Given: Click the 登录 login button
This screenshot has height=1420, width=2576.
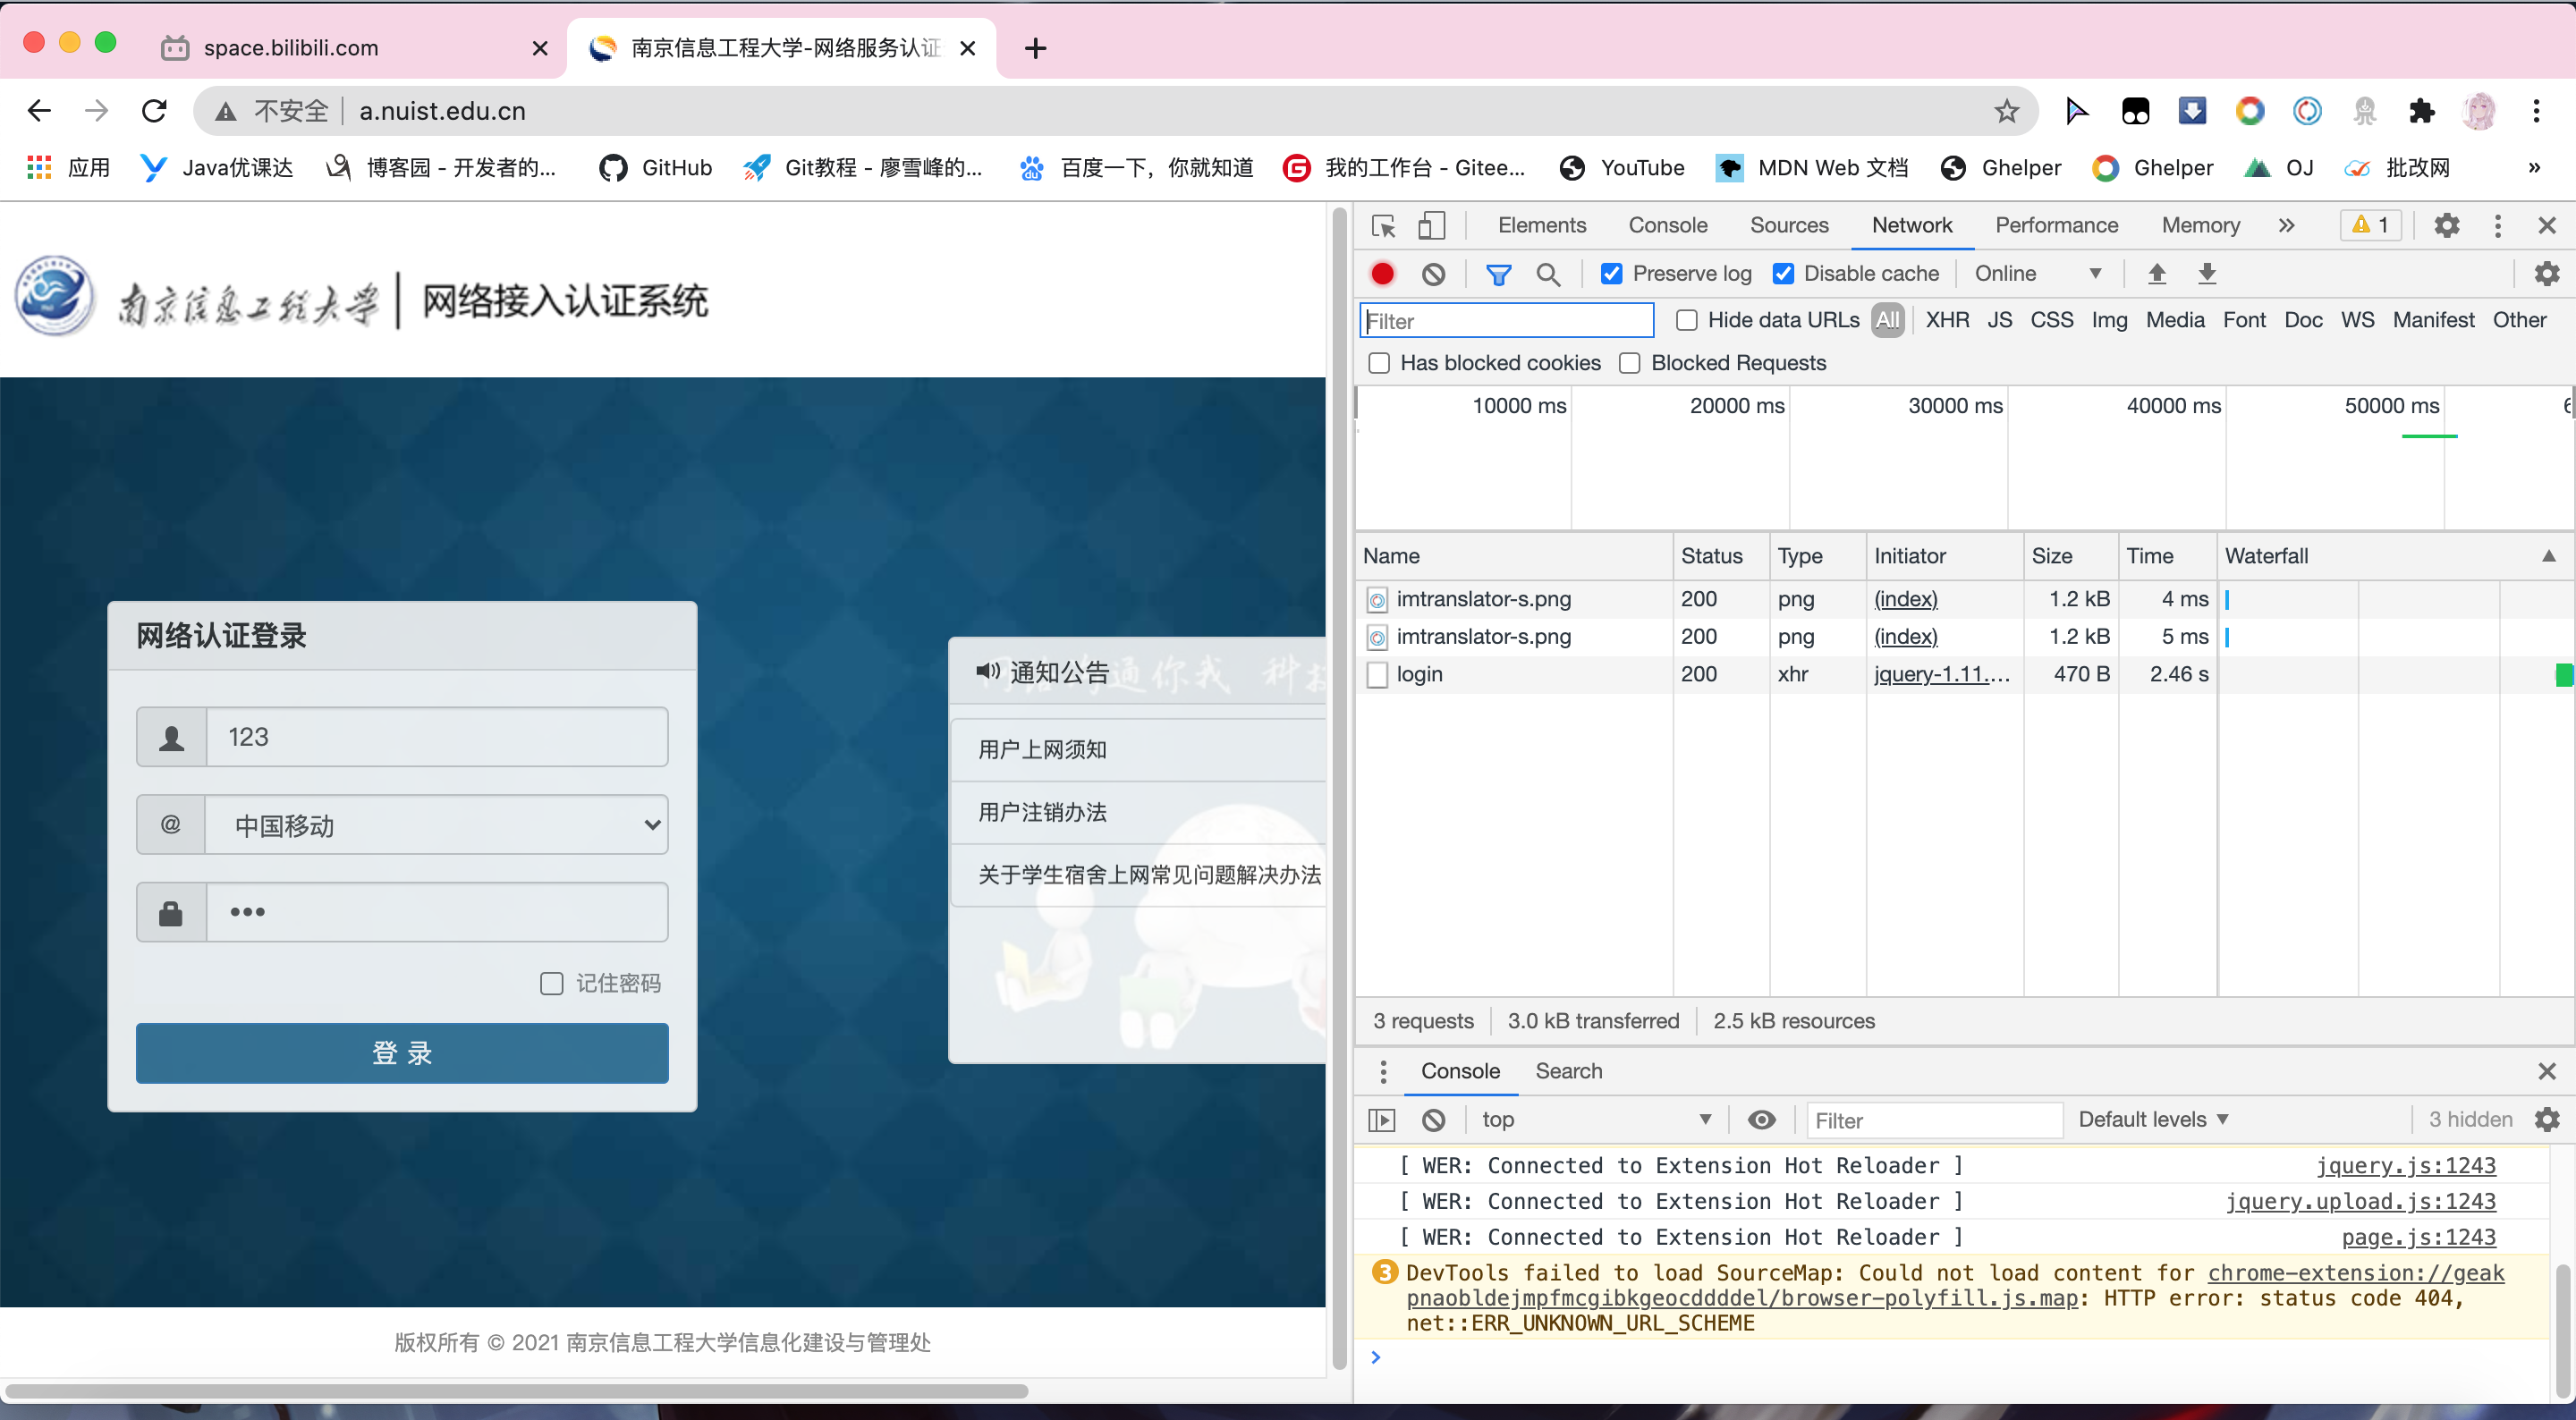Looking at the screenshot, I should click(401, 1052).
